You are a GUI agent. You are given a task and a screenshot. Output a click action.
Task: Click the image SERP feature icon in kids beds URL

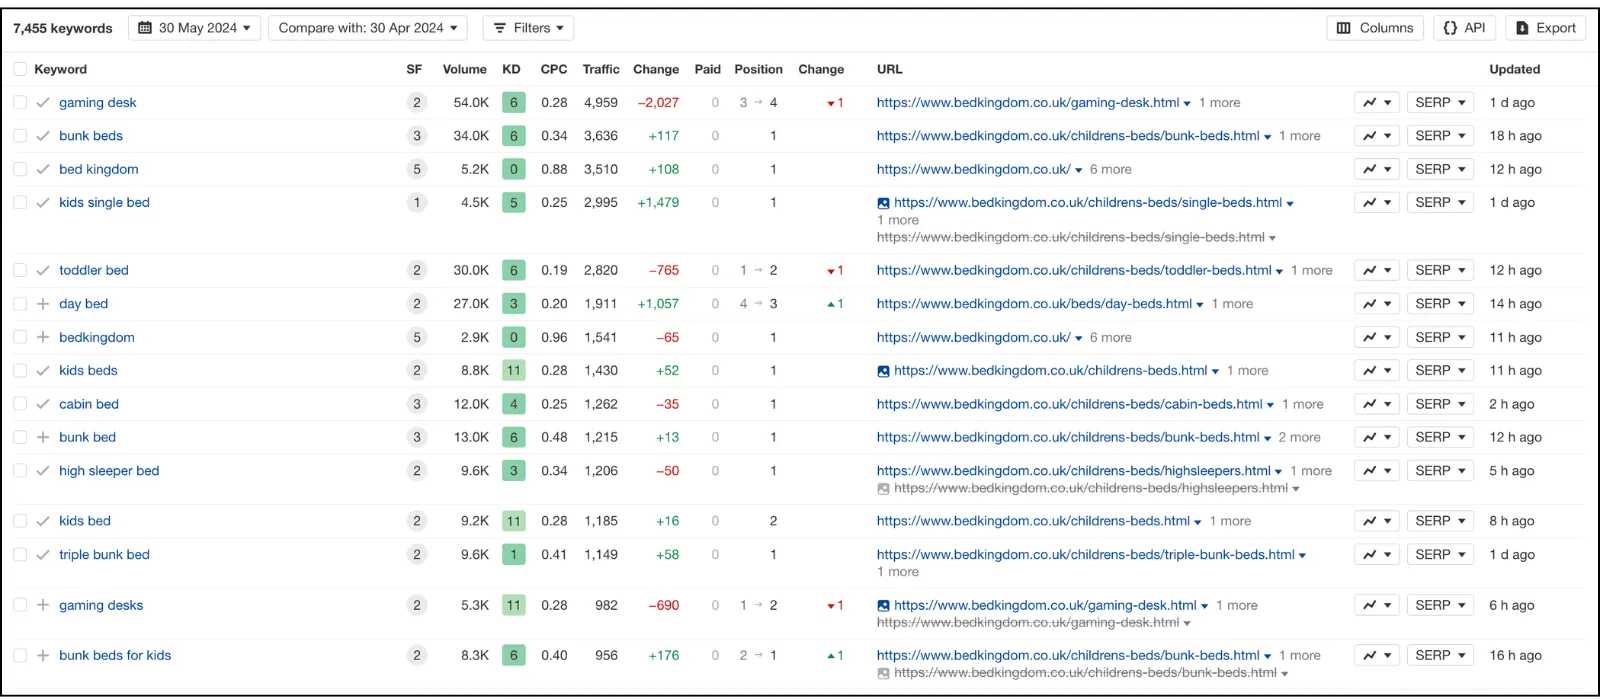click(883, 371)
